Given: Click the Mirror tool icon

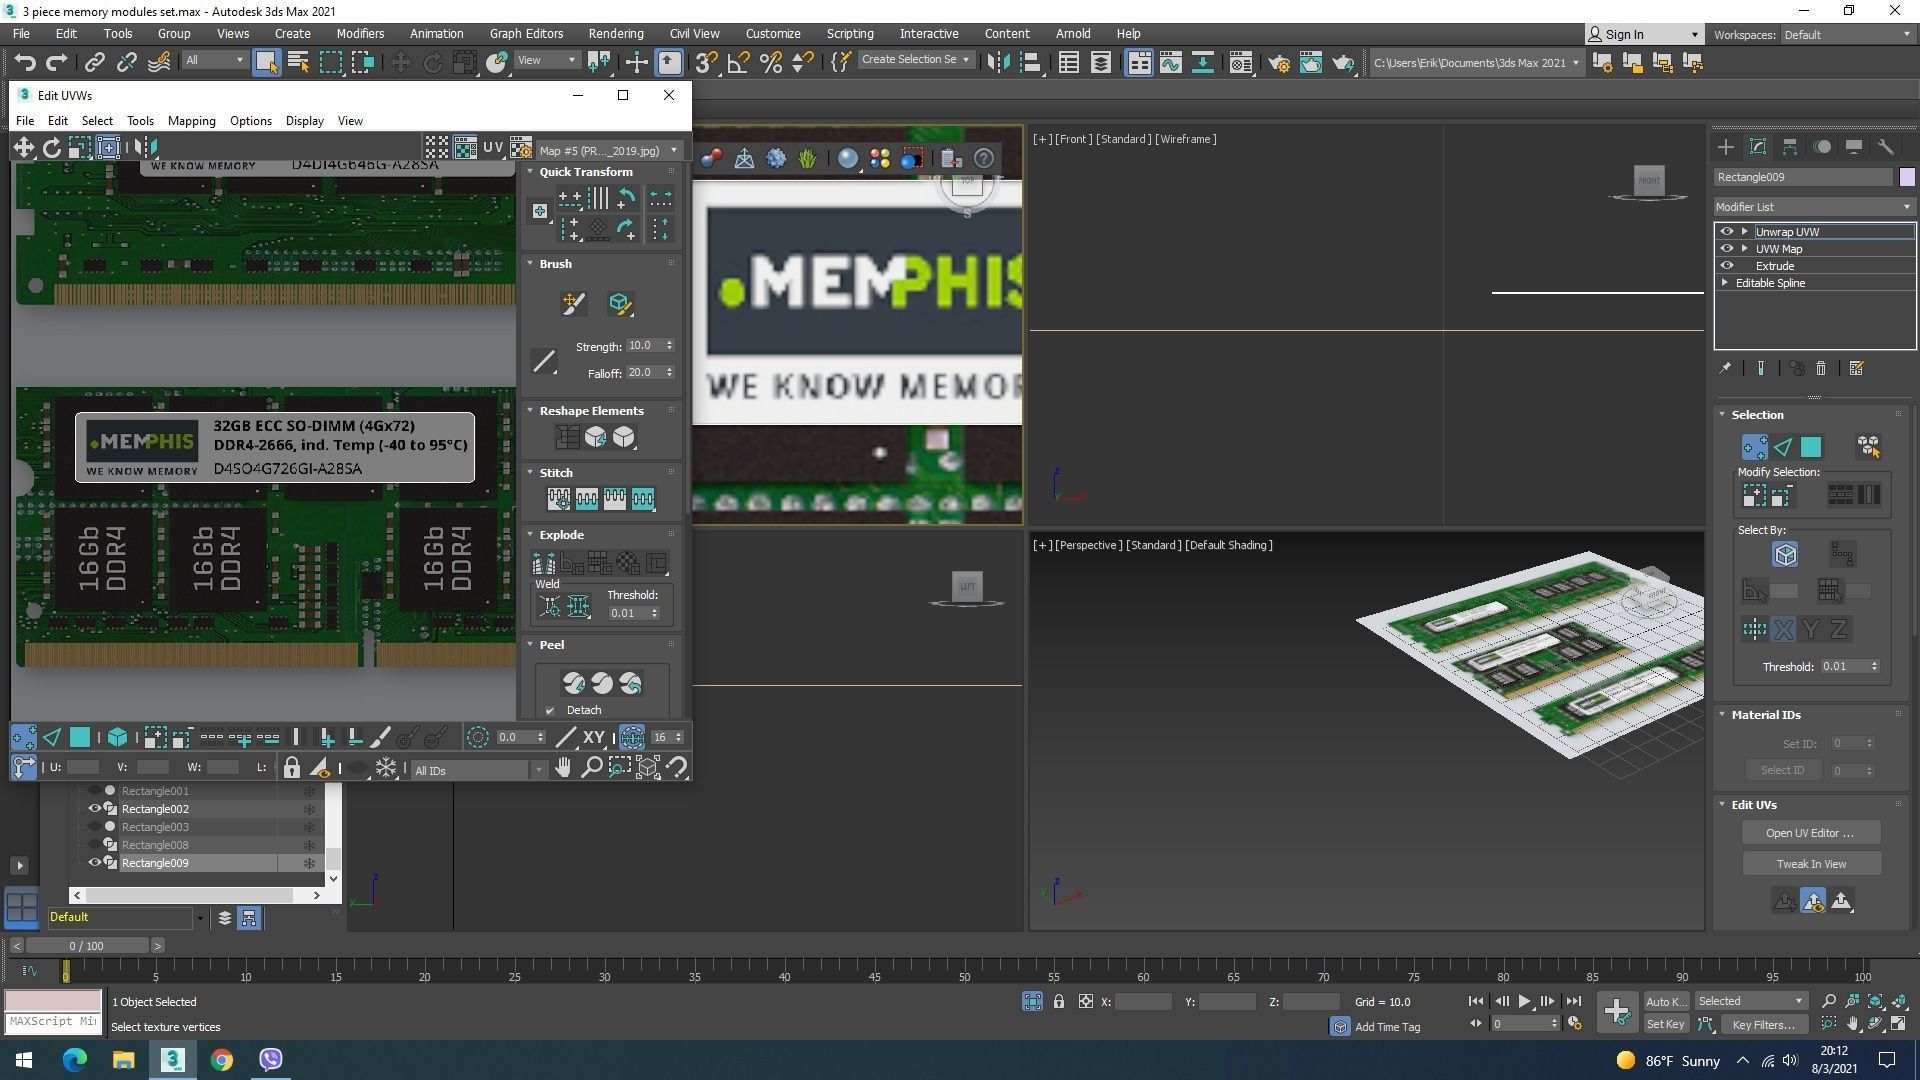Looking at the screenshot, I should [998, 62].
